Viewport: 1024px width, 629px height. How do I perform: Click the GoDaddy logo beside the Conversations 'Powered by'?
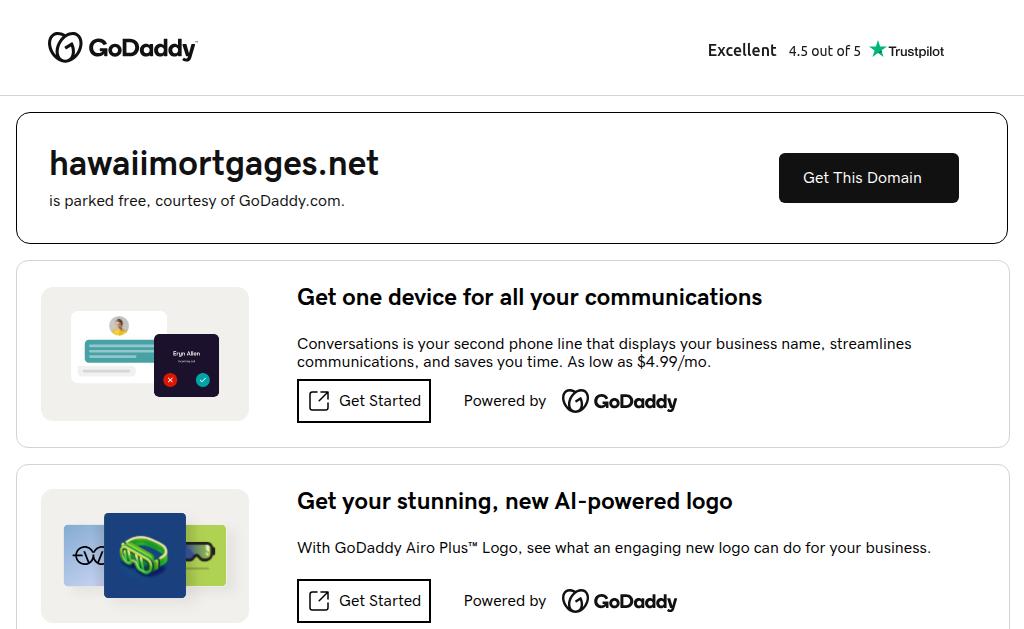619,401
